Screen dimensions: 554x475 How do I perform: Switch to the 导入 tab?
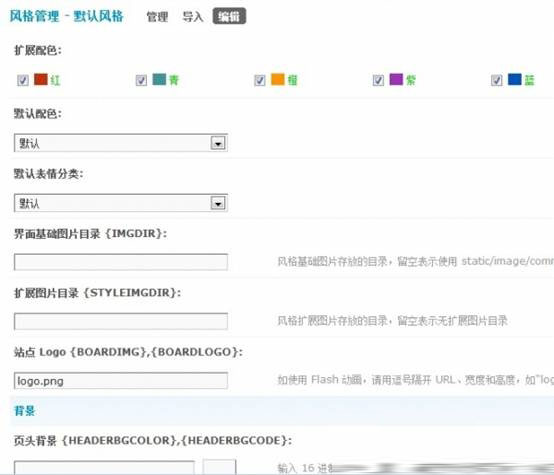193,17
